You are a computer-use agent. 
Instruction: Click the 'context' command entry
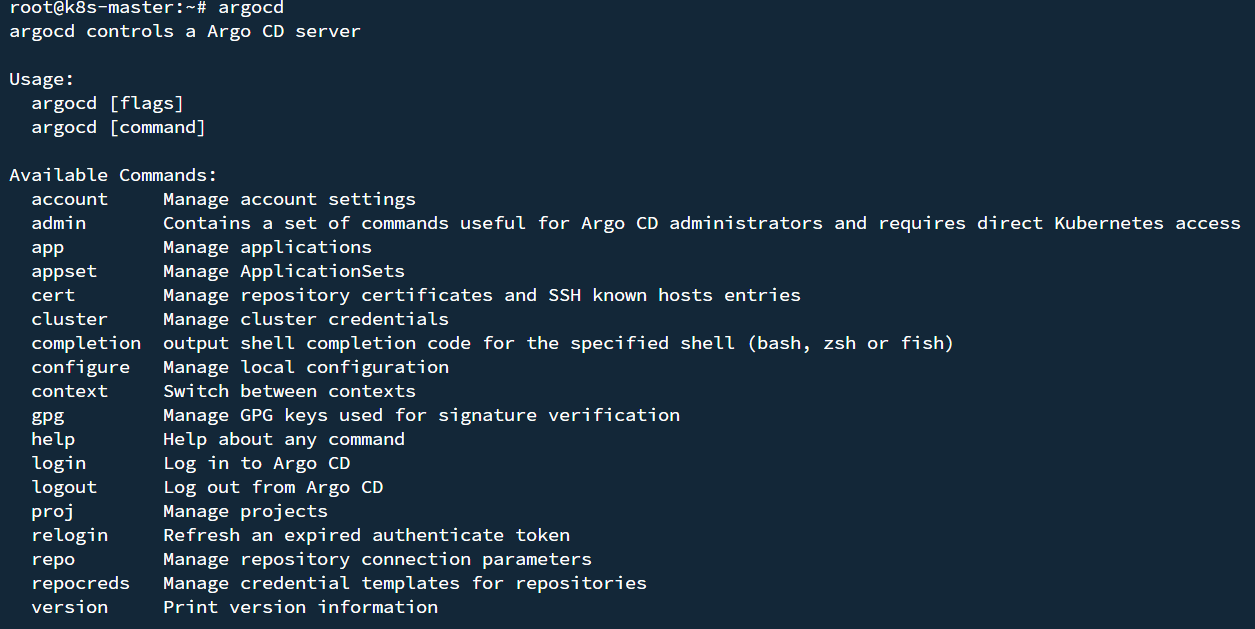click(69, 391)
